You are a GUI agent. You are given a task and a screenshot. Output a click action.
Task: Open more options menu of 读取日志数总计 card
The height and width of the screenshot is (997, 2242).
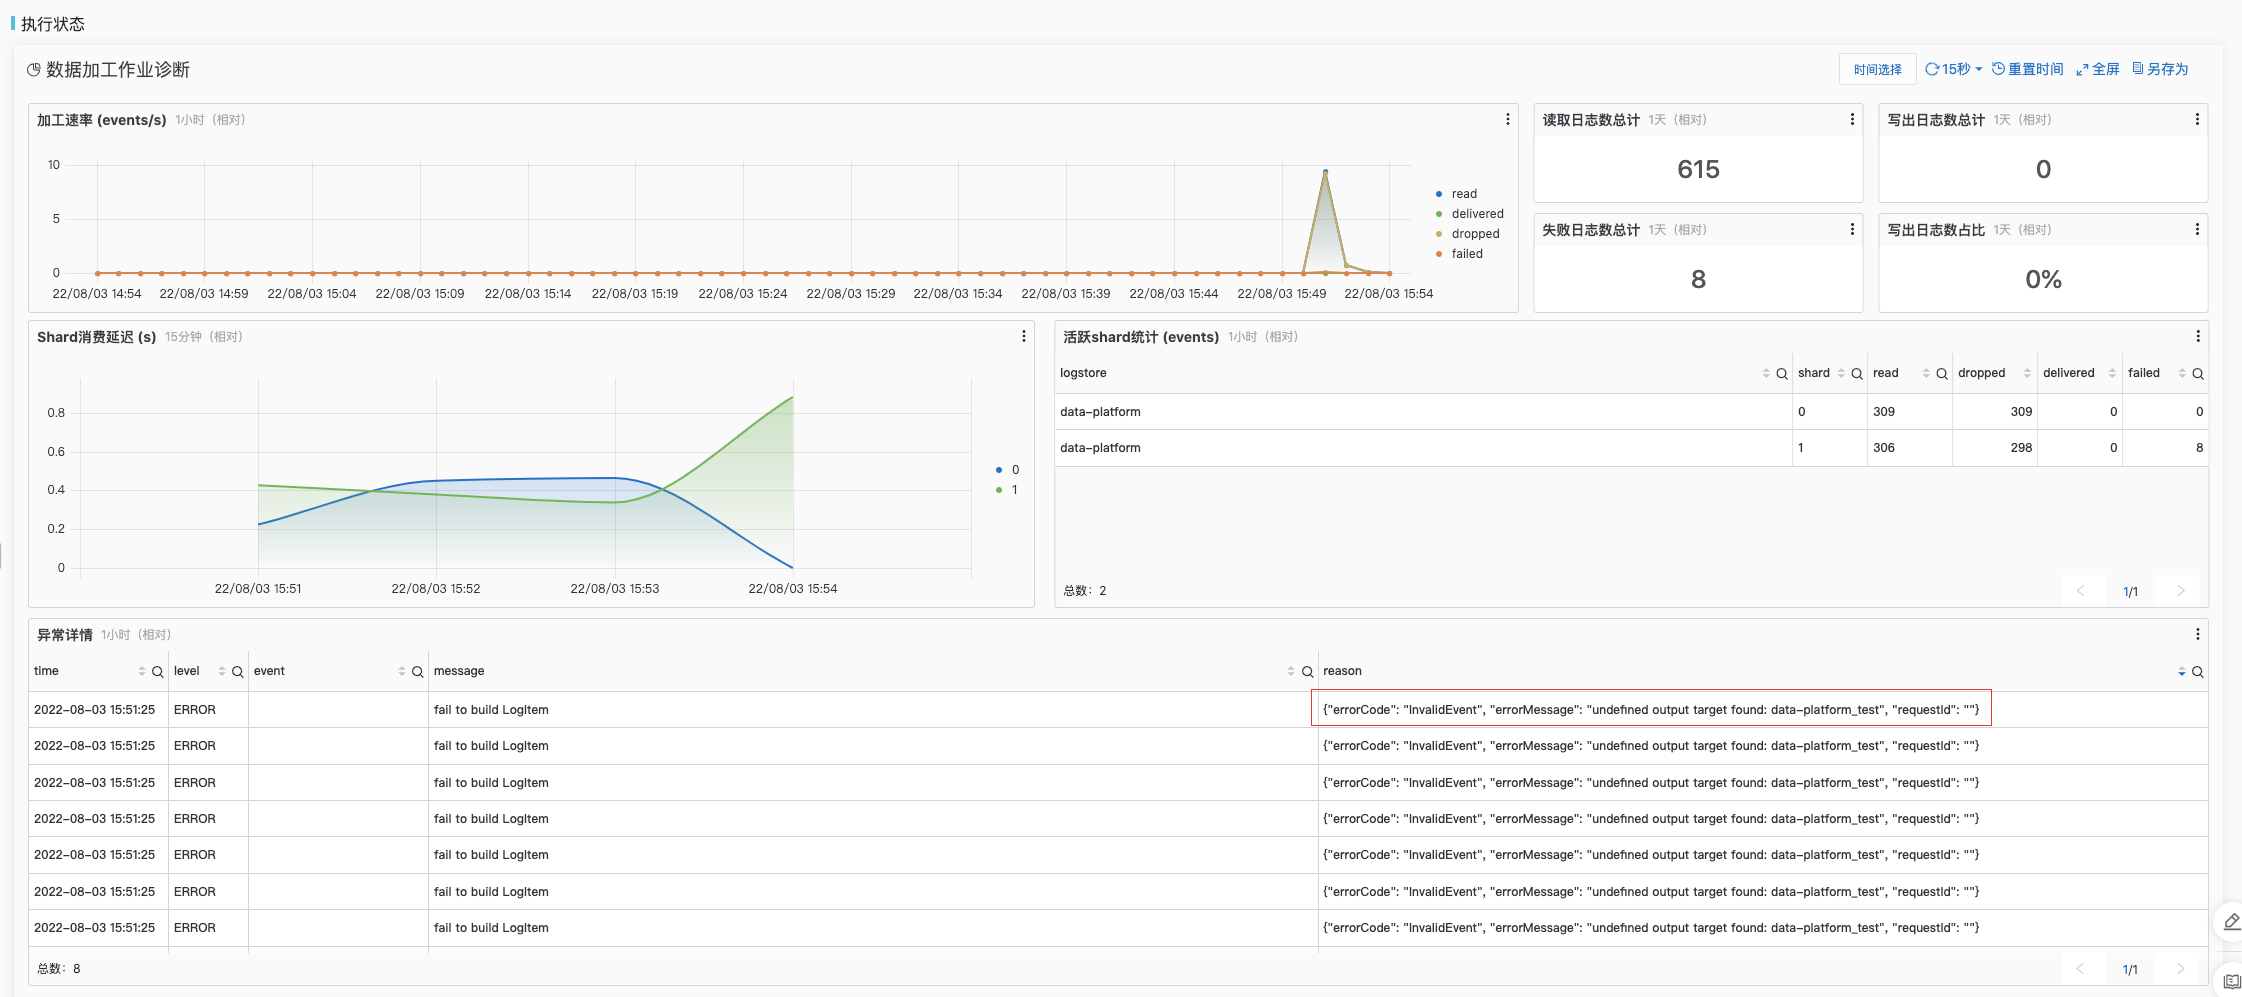click(x=1852, y=120)
